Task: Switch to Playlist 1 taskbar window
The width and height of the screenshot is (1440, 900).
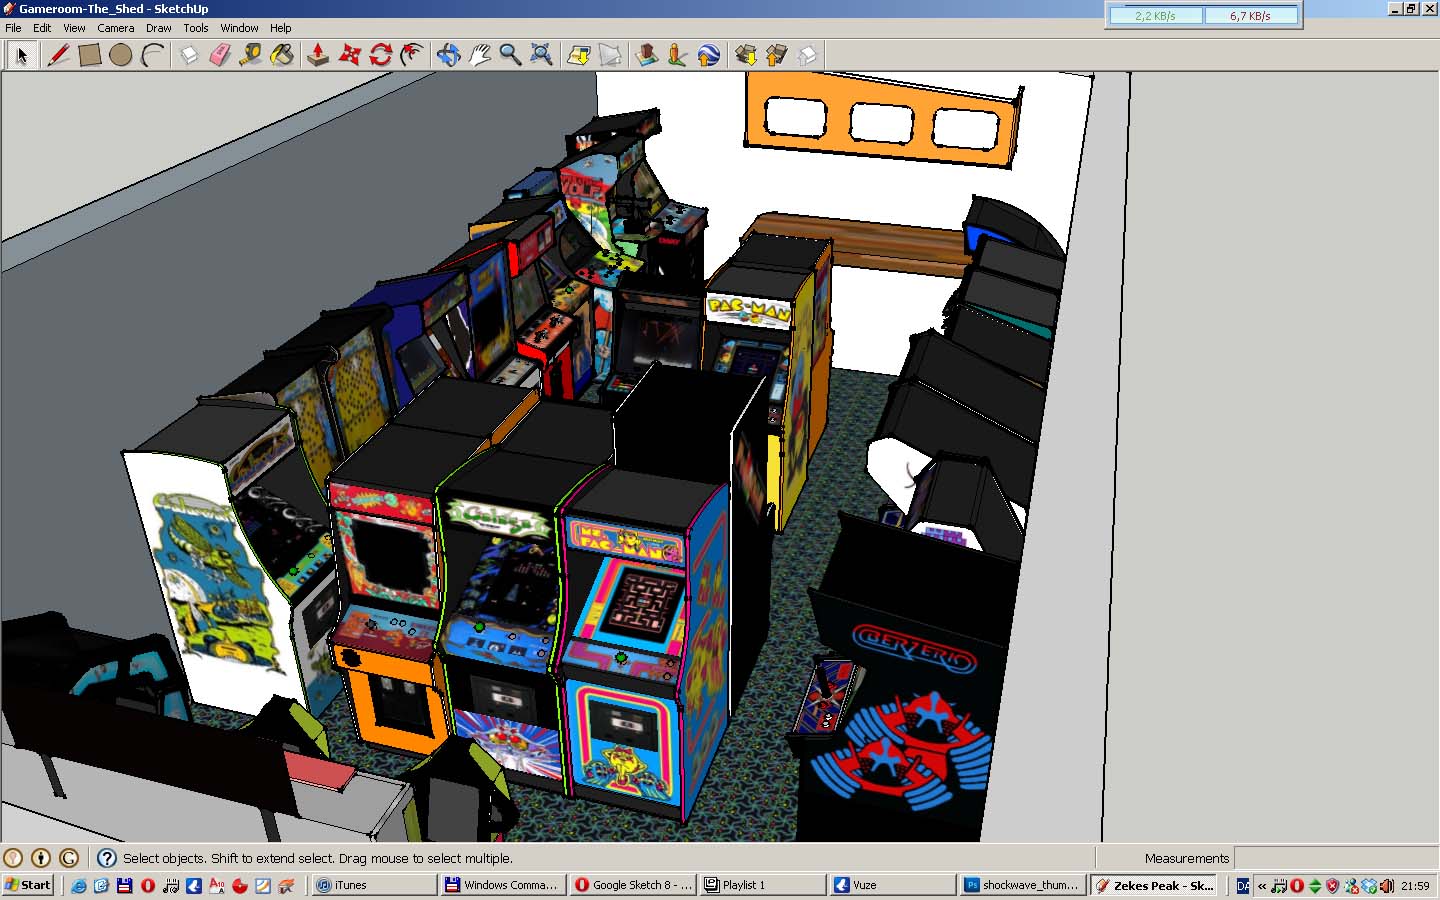Action: [x=763, y=885]
